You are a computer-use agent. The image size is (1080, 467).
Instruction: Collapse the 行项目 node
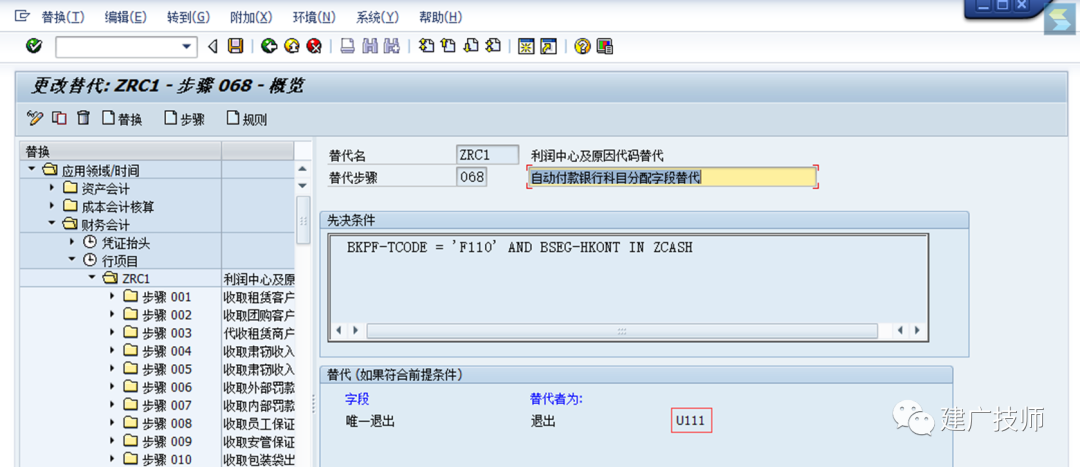[x=72, y=260]
